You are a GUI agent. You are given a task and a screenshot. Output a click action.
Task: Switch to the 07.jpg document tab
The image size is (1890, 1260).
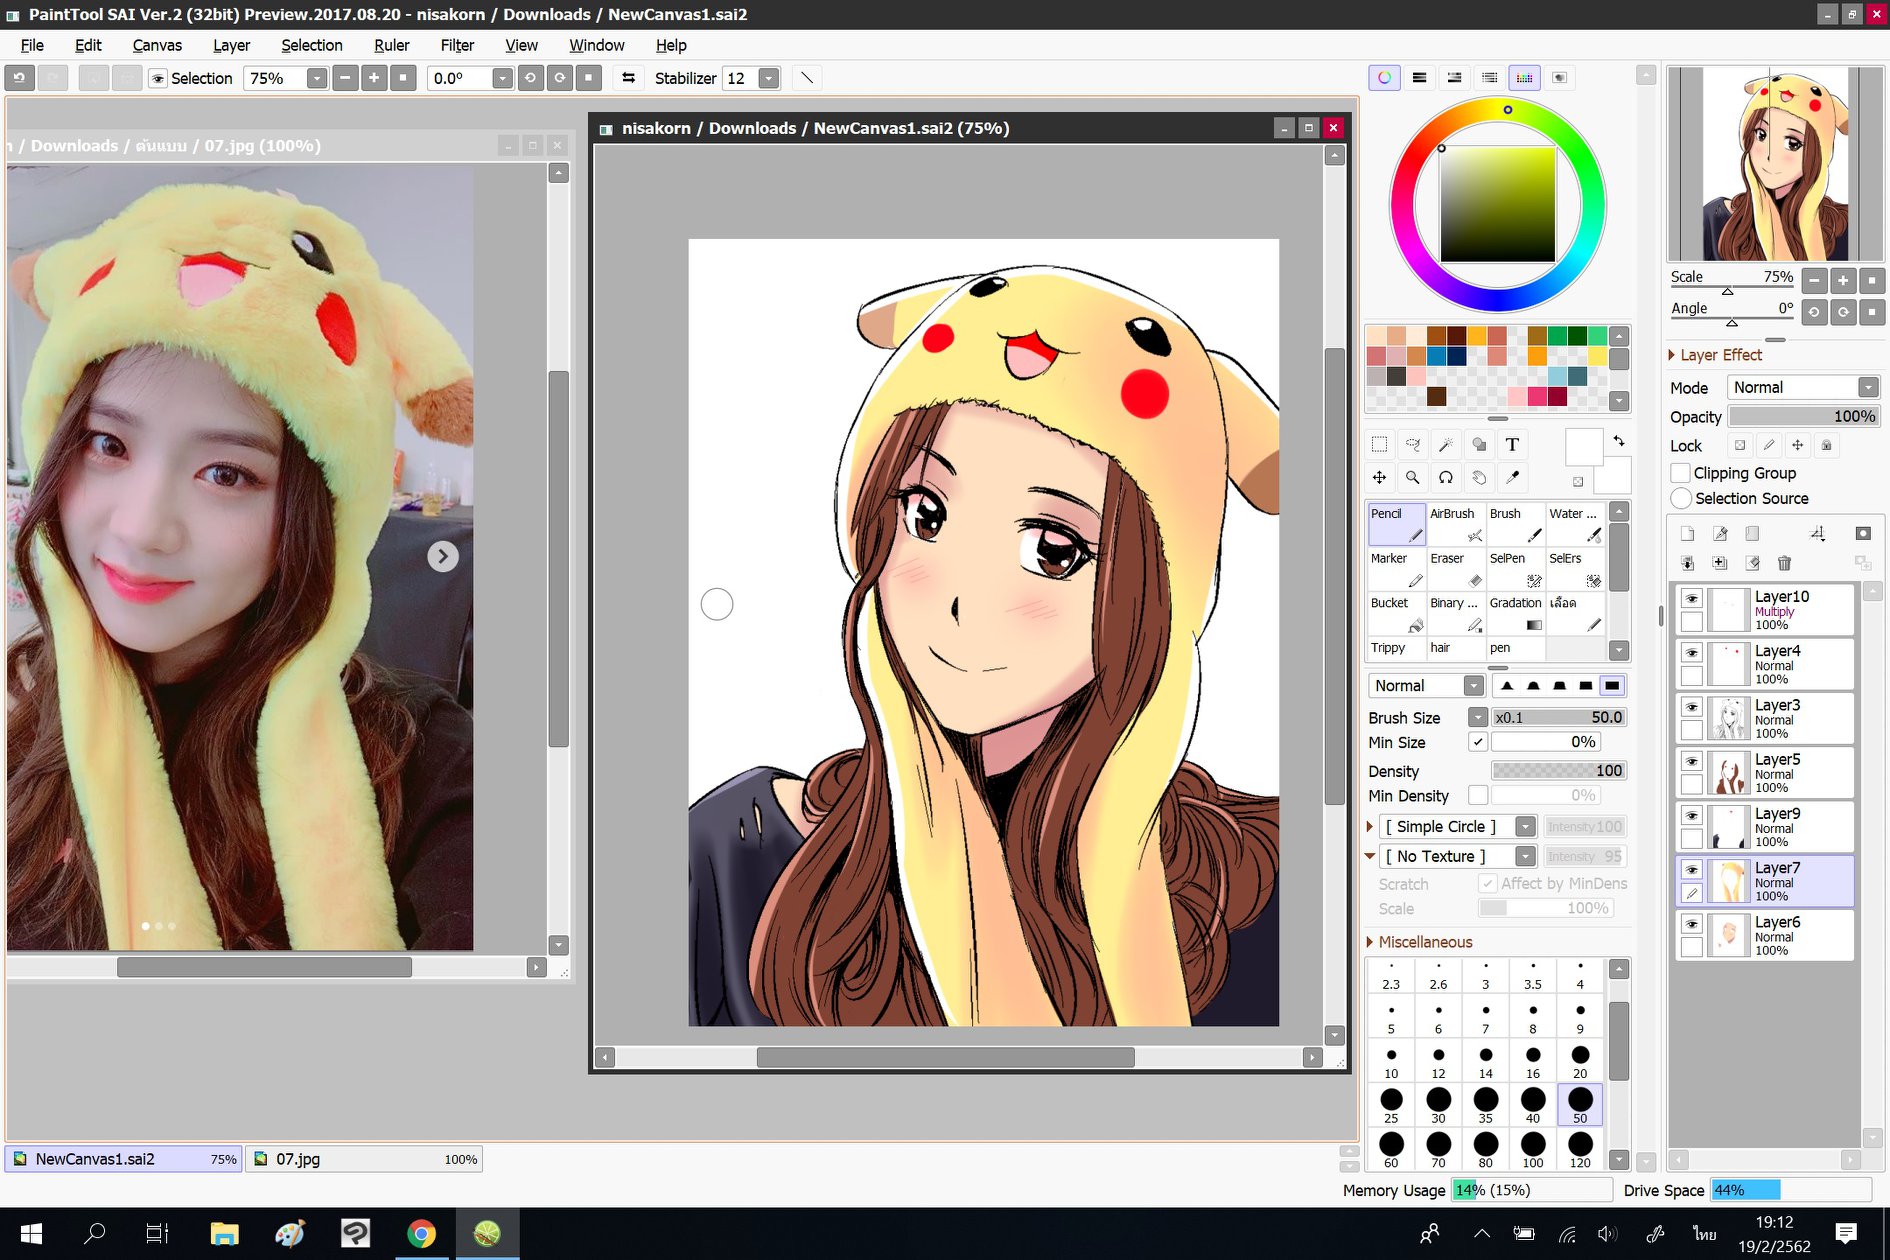pos(364,1159)
